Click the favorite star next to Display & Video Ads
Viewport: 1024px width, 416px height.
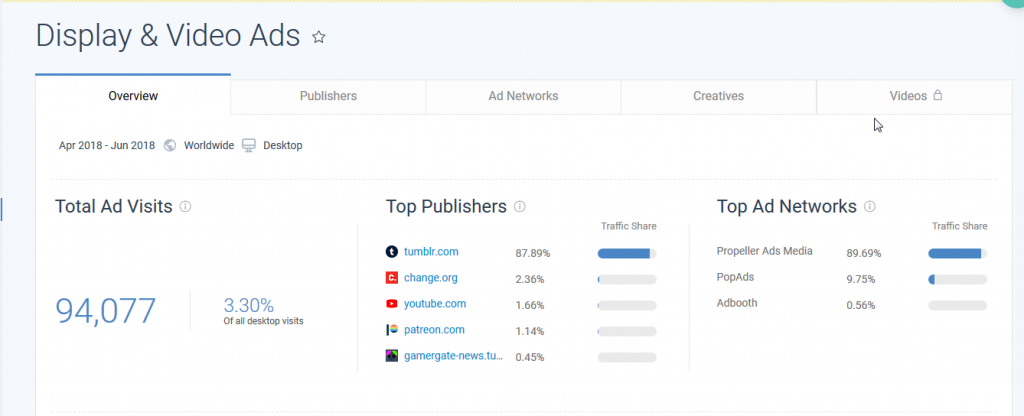(x=319, y=37)
